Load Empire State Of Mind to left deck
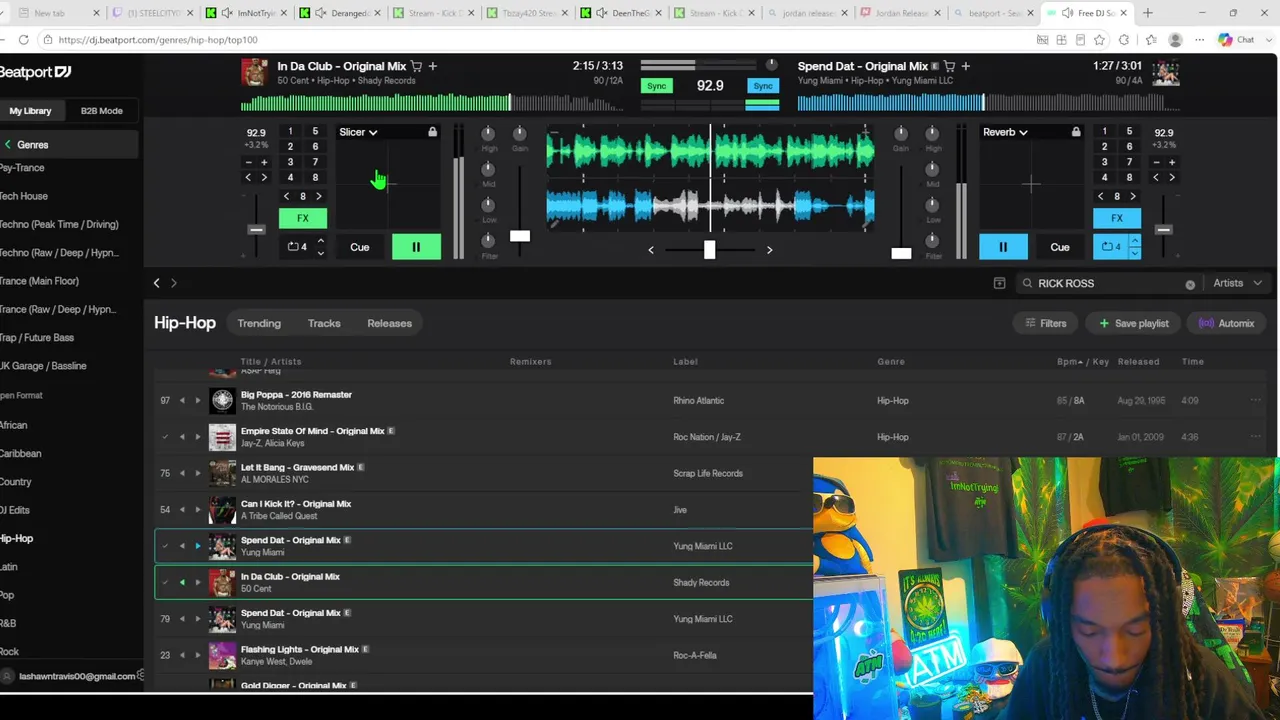1280x720 pixels. point(182,437)
